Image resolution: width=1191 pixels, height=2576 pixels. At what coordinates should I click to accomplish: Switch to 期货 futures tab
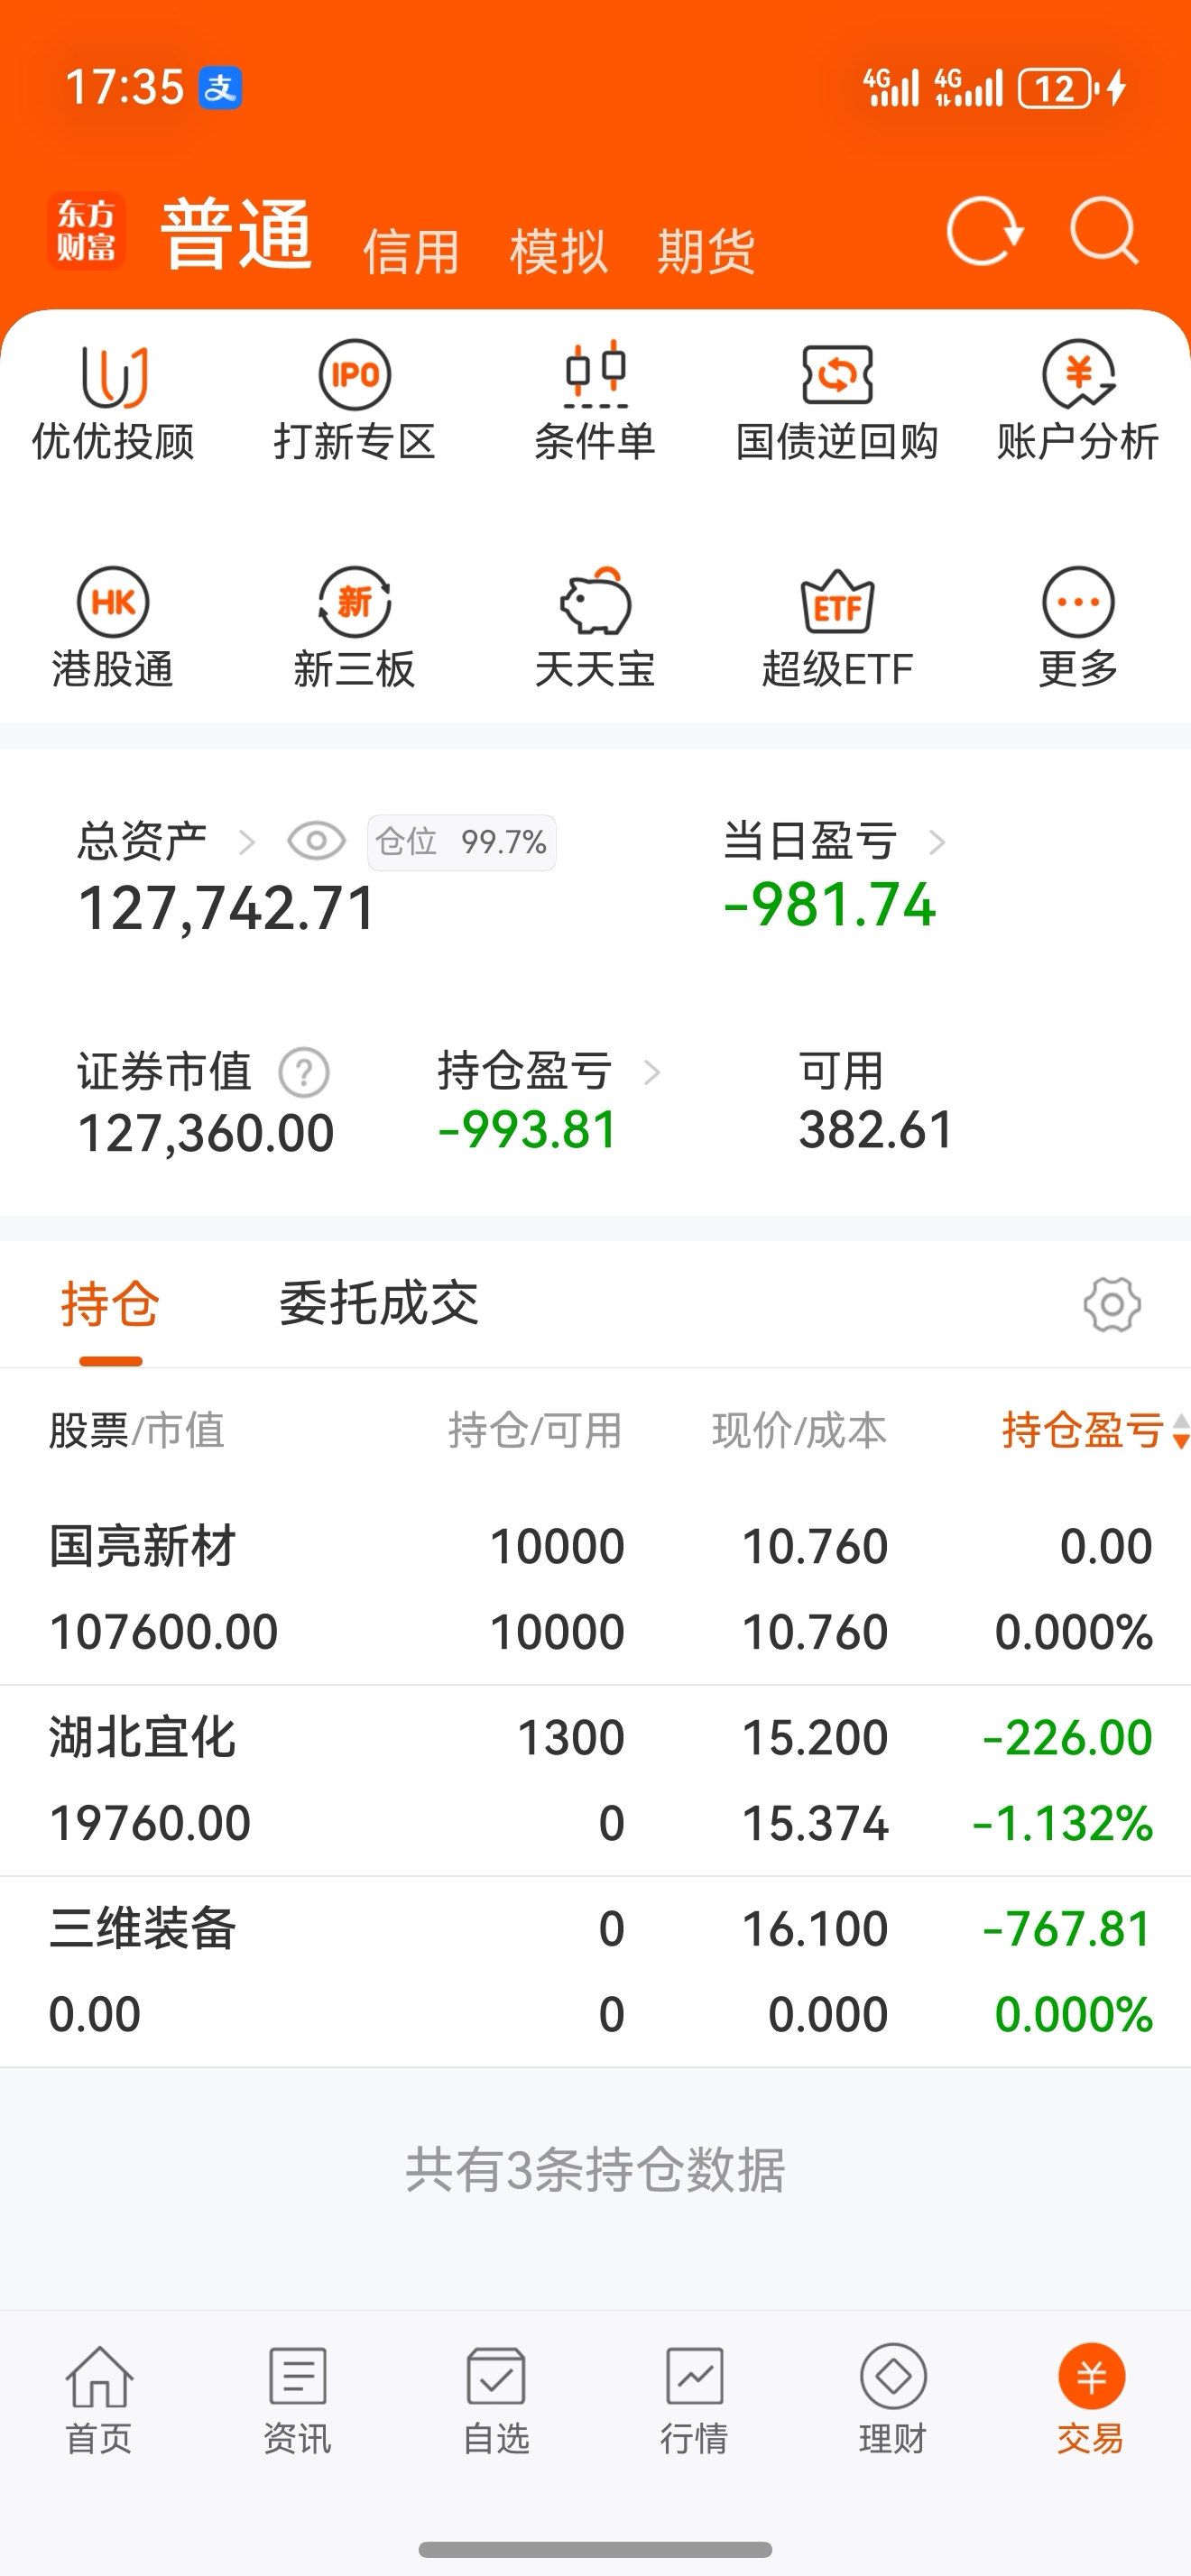point(706,251)
